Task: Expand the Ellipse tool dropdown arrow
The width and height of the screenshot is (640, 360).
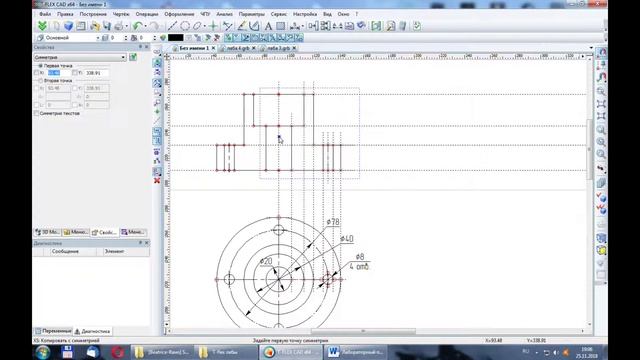Action: [x=204, y=26]
